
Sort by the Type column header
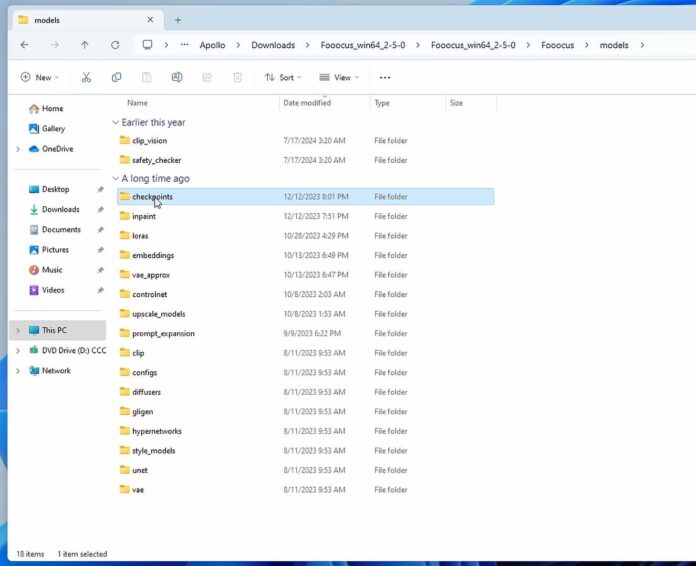point(382,103)
